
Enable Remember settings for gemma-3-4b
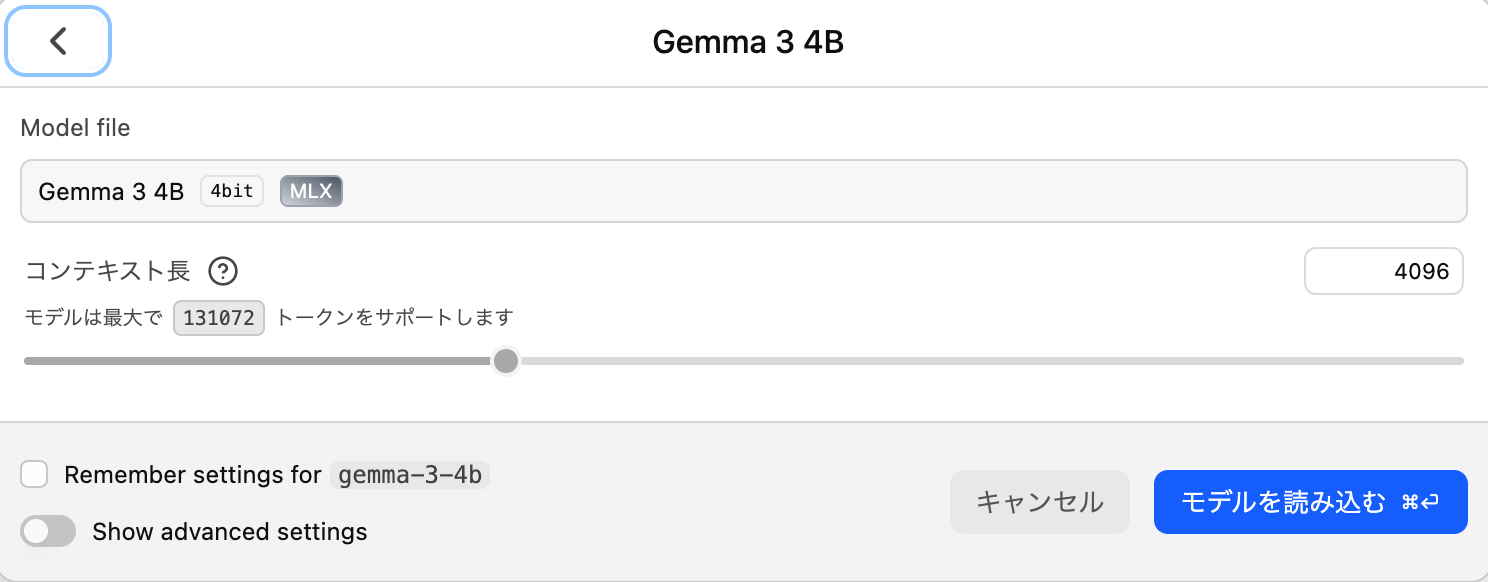tap(34, 474)
